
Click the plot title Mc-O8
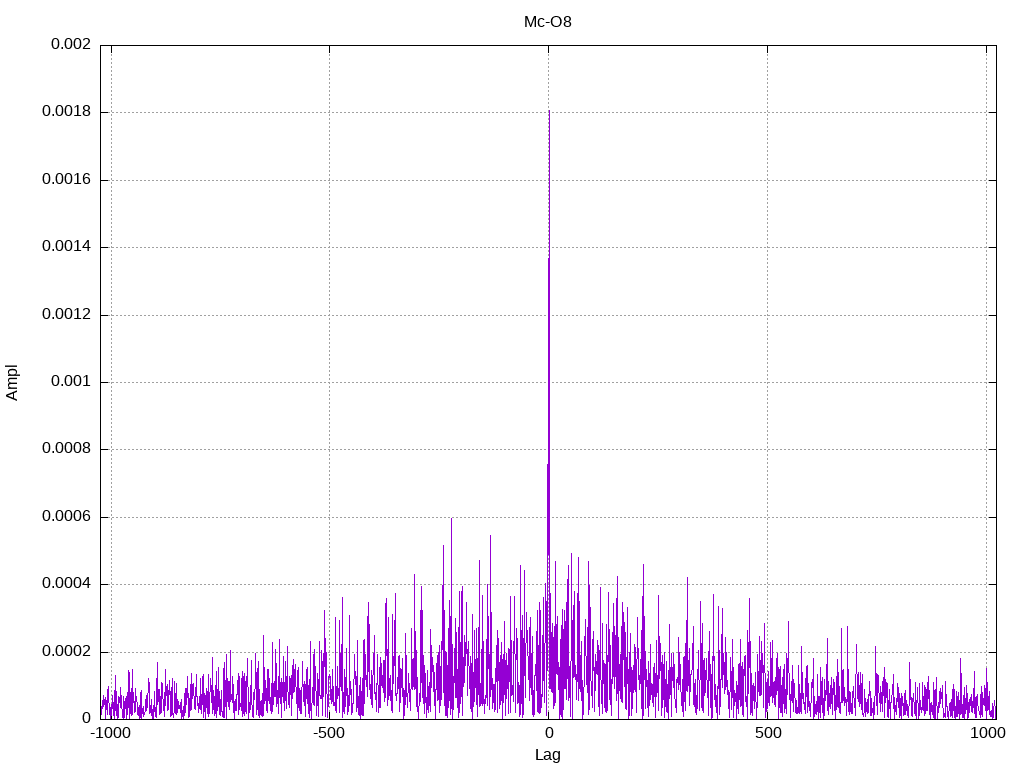pos(548,21)
